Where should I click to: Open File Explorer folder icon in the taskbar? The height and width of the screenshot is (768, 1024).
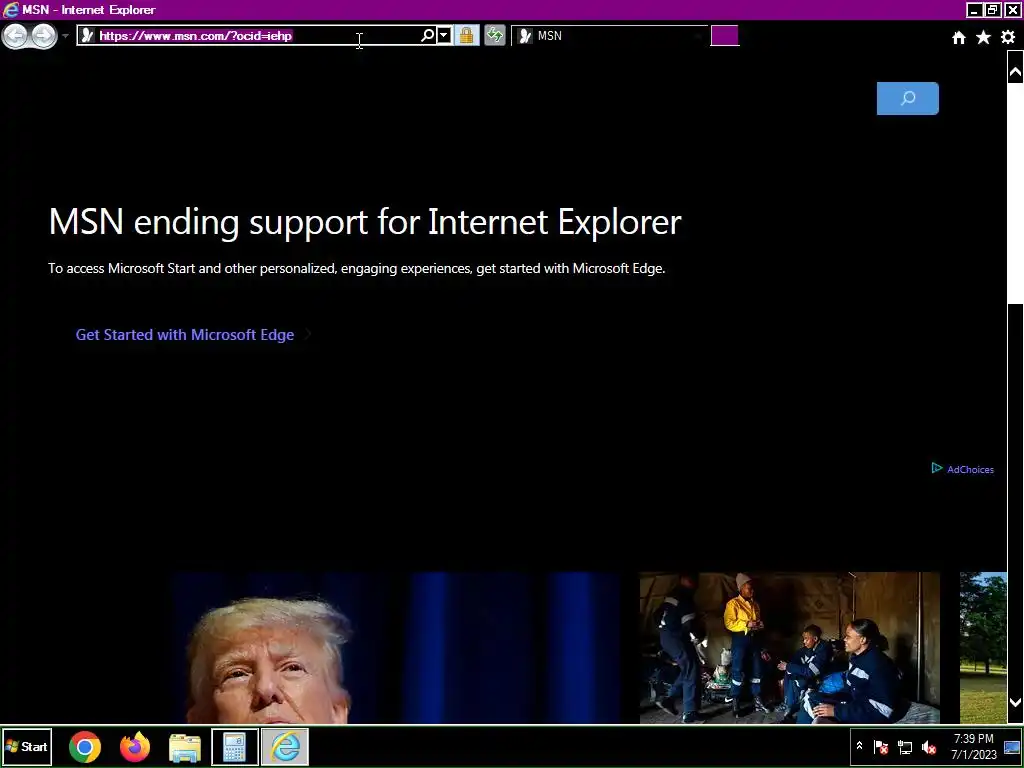[x=185, y=748]
